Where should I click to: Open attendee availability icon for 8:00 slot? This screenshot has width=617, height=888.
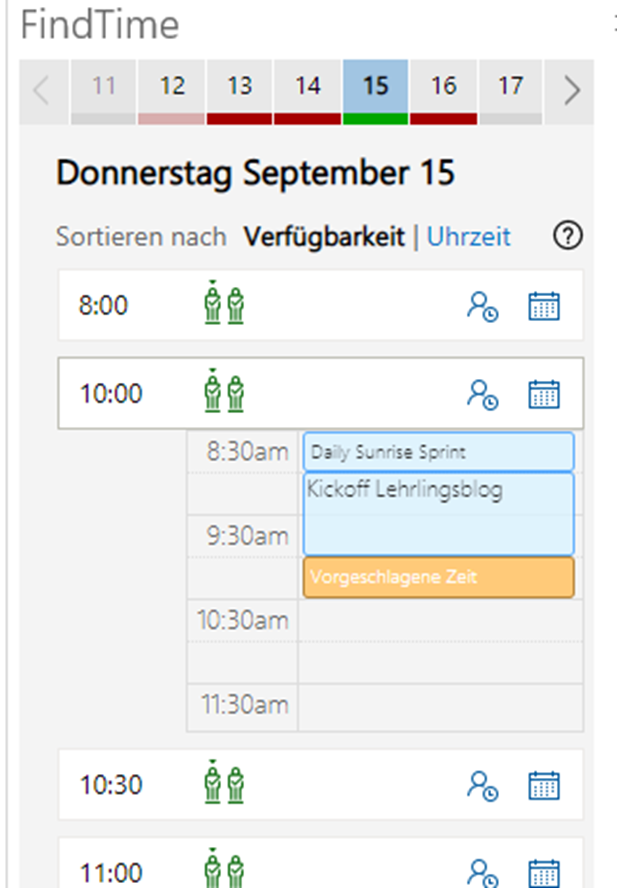coord(482,306)
